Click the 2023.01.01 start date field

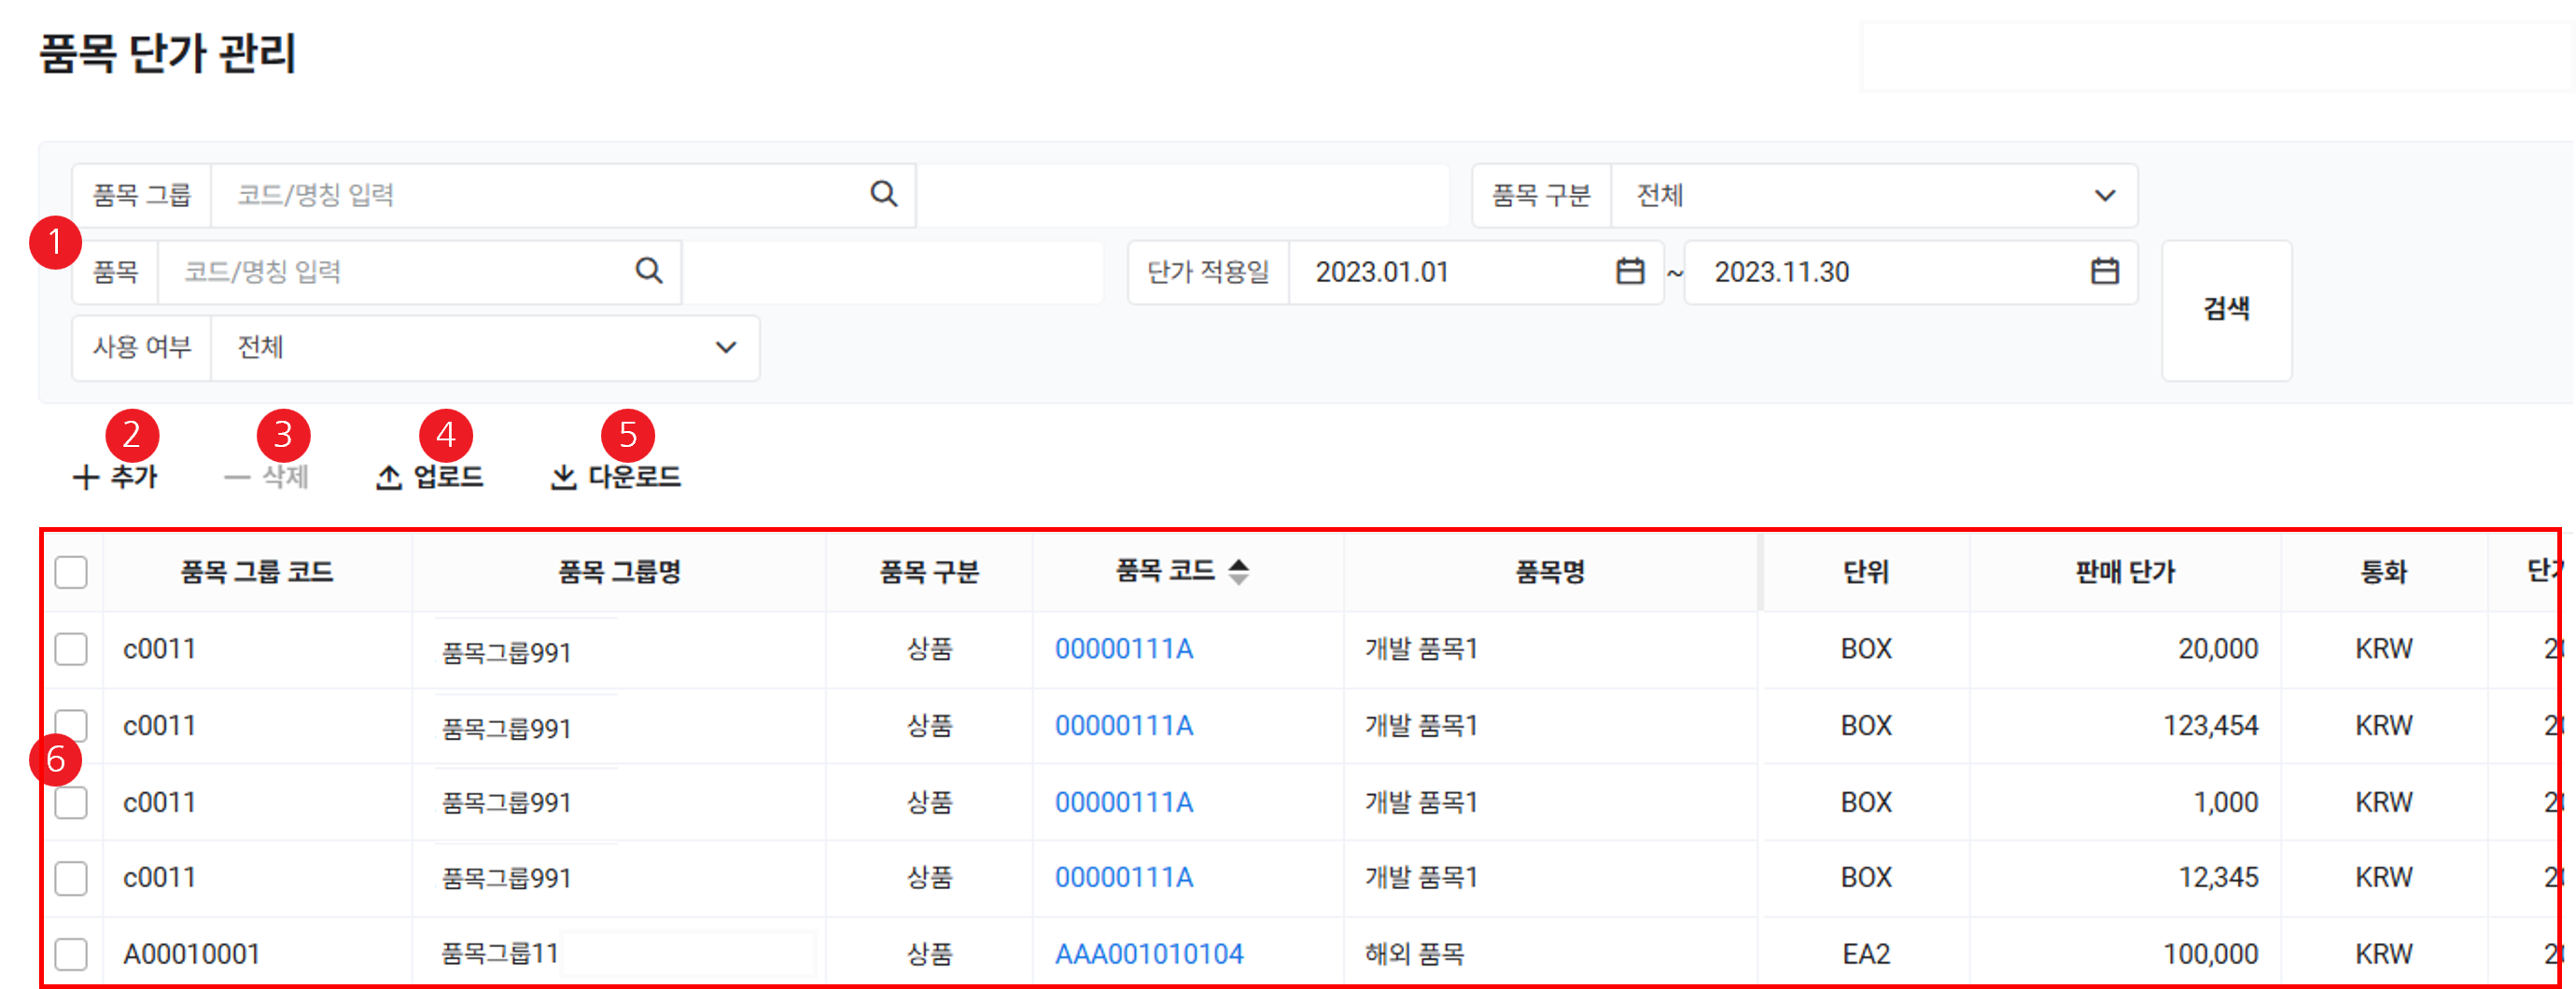(1450, 272)
